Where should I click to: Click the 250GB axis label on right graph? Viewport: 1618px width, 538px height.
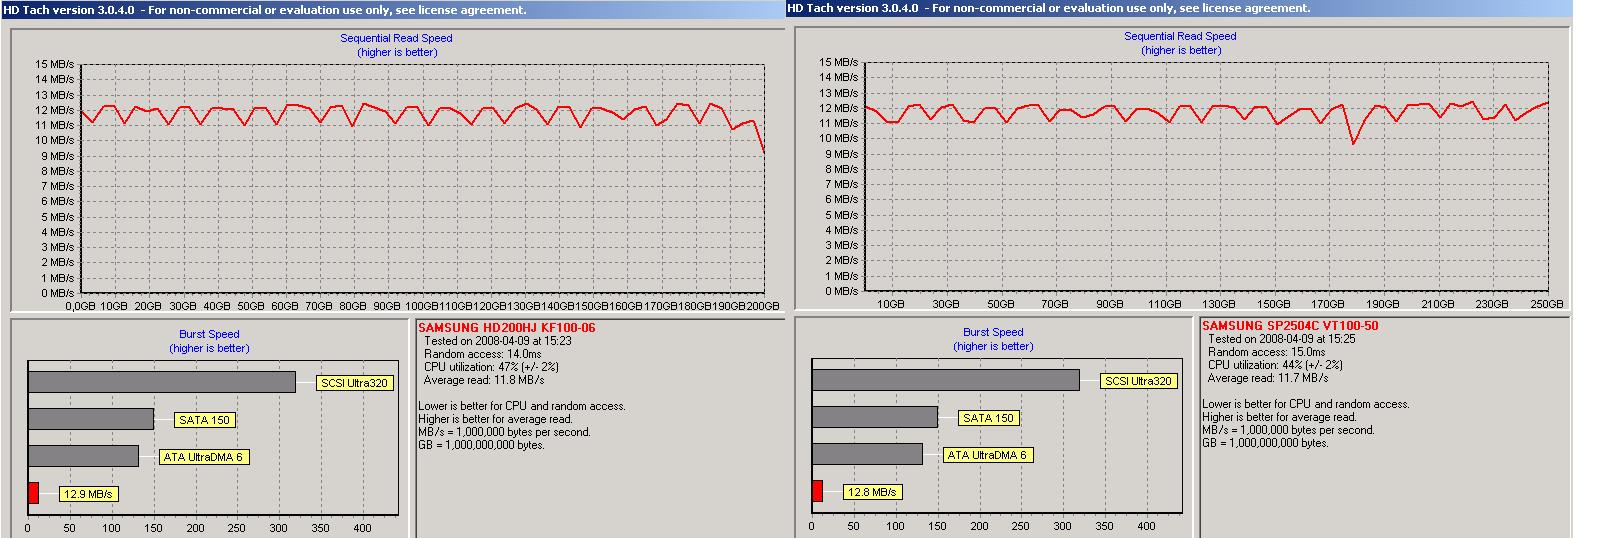pos(1547,304)
